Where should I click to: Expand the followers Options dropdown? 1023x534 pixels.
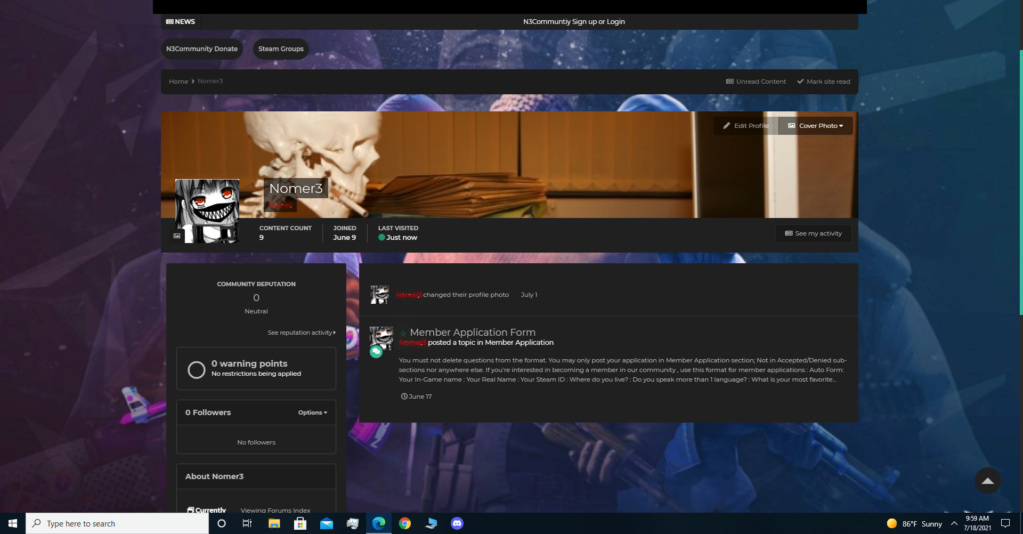(313, 413)
